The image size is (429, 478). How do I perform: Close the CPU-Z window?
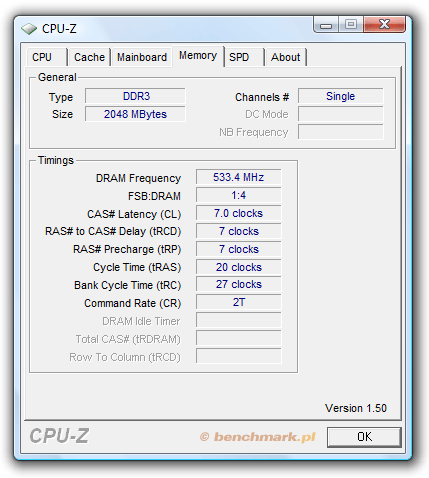(384, 25)
